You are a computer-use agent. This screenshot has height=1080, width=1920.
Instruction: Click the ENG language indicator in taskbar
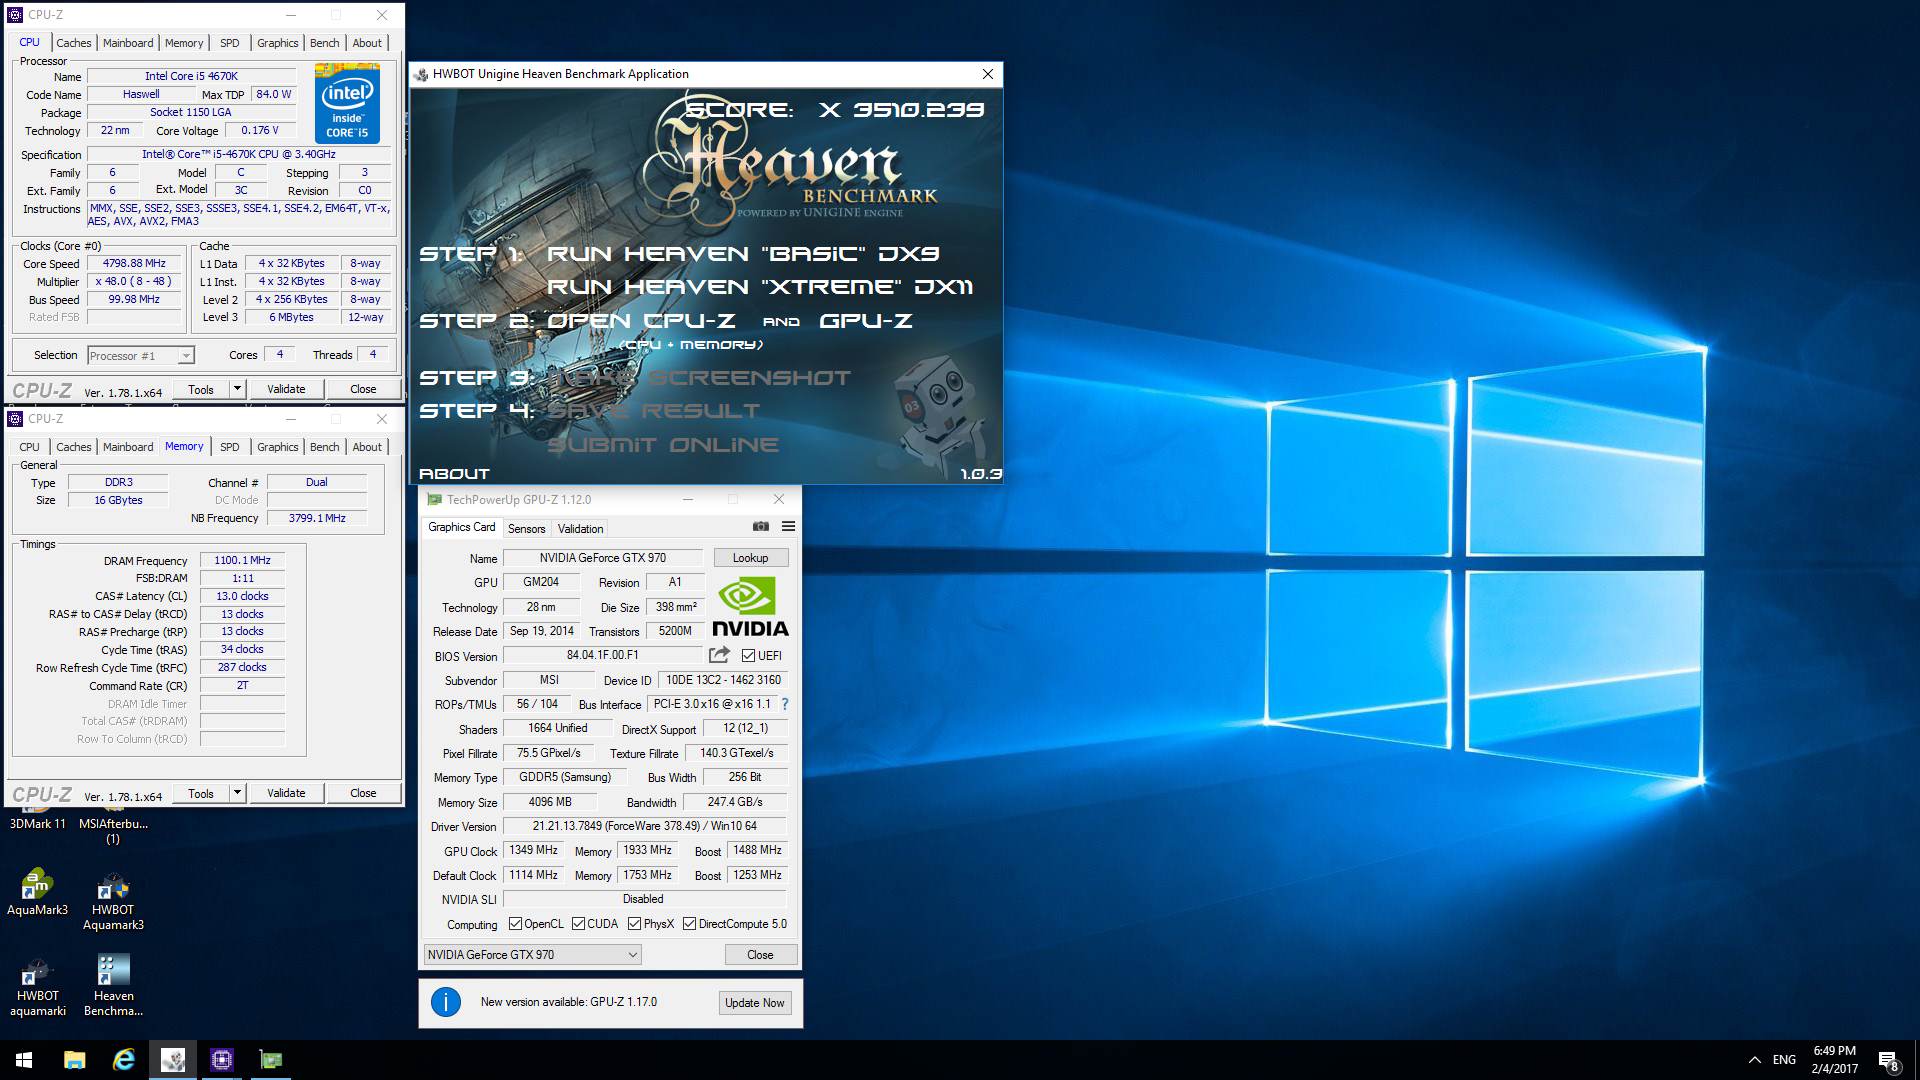tap(1784, 1060)
